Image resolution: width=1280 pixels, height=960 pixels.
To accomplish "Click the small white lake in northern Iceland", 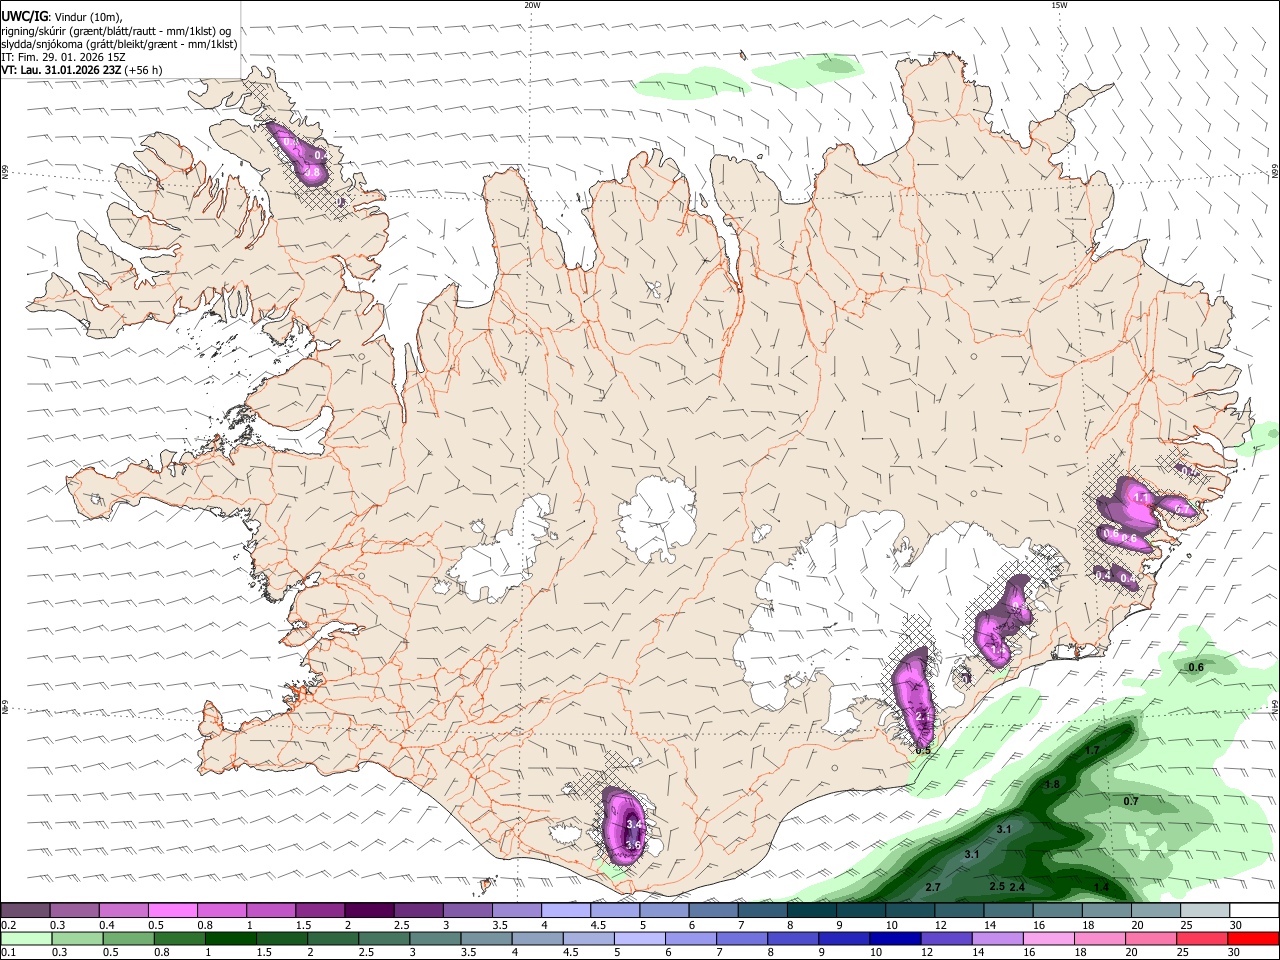I will click(654, 290).
